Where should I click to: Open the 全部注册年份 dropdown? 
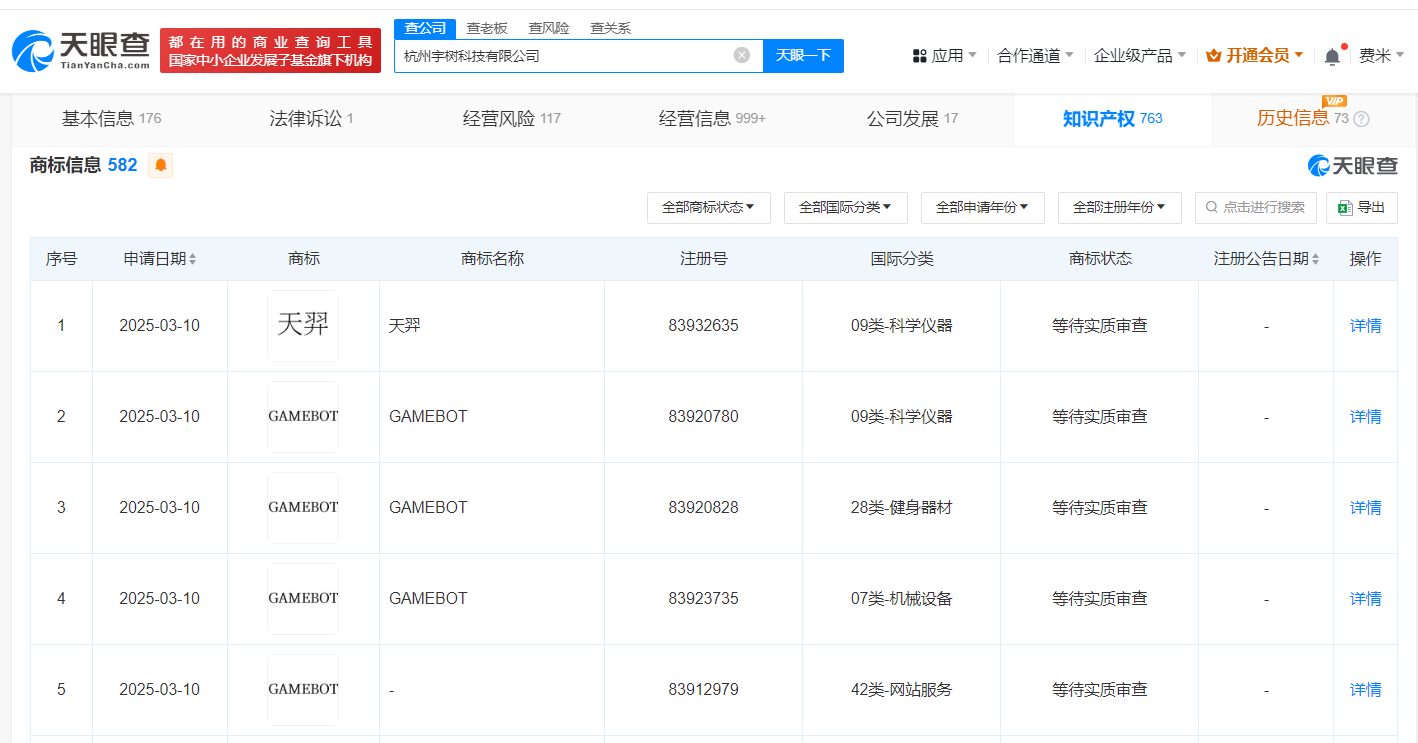coord(1120,207)
